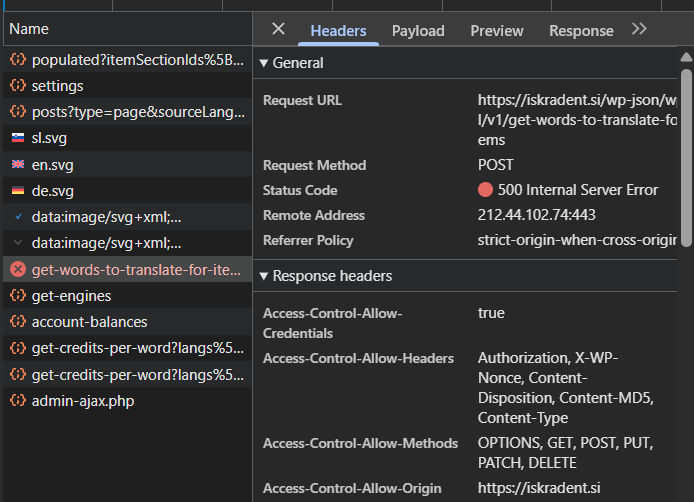Viewport: 694px width, 502px height.
Task: Collapse the General section
Action: coord(264,63)
